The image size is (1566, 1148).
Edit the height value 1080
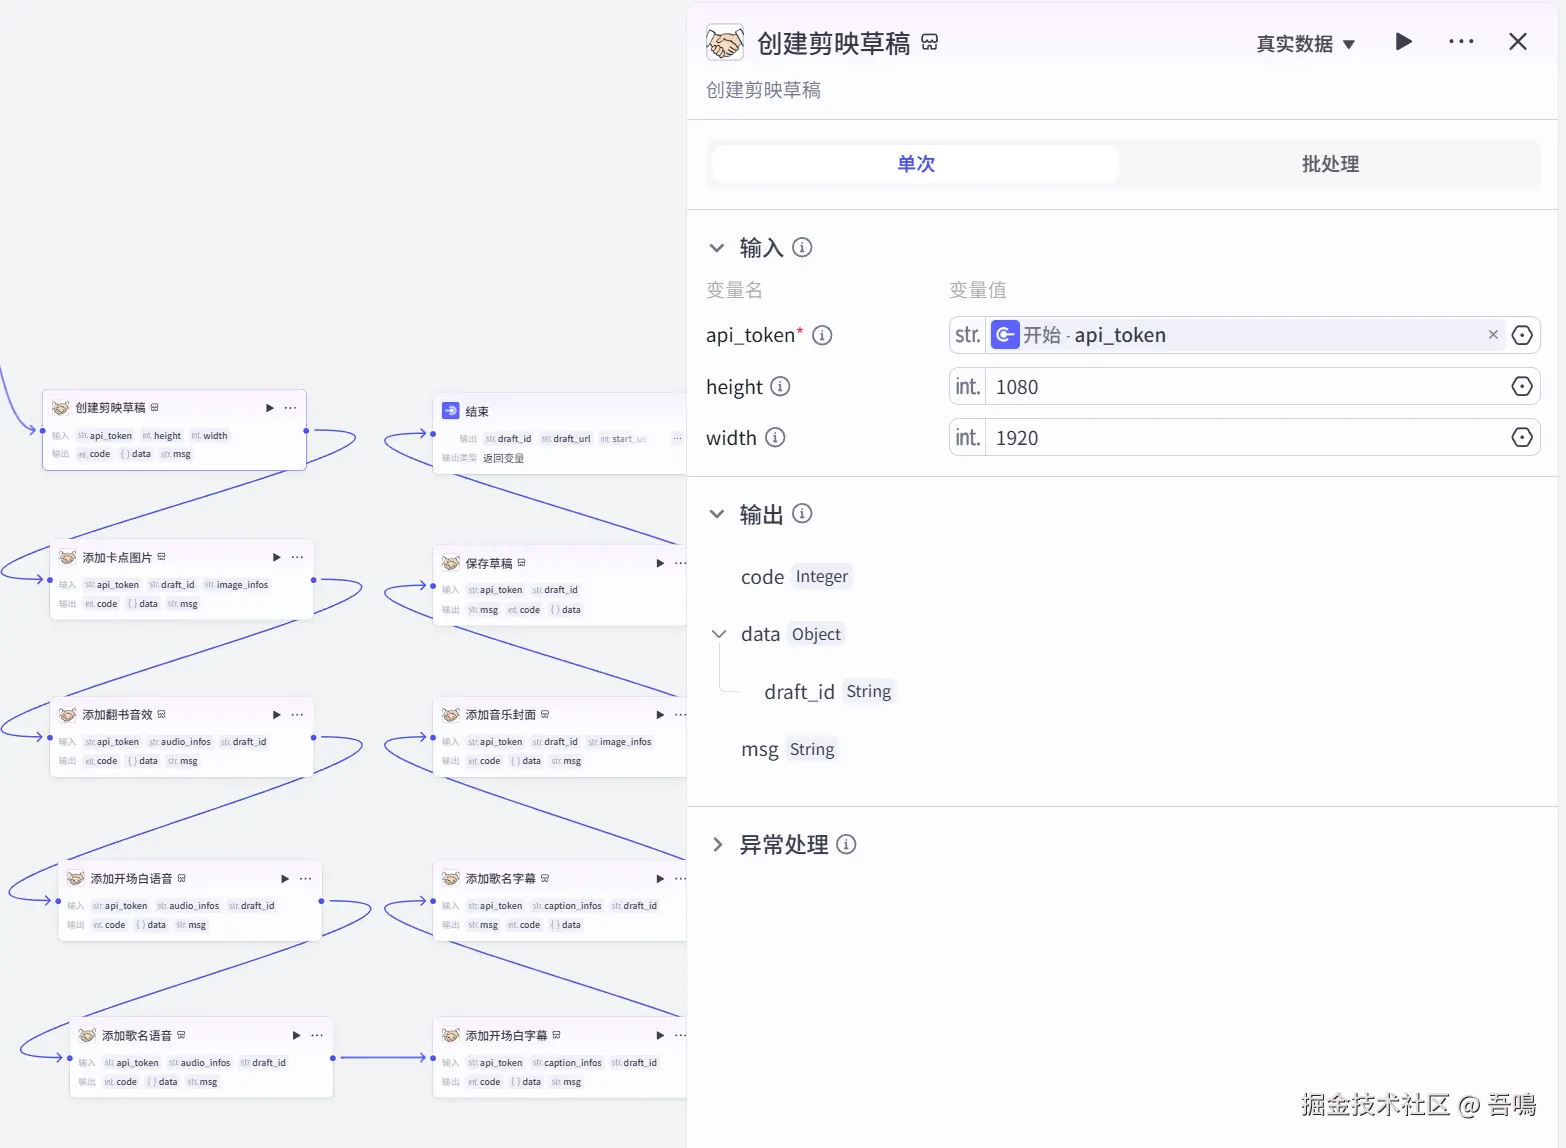pyautogui.click(x=1246, y=386)
